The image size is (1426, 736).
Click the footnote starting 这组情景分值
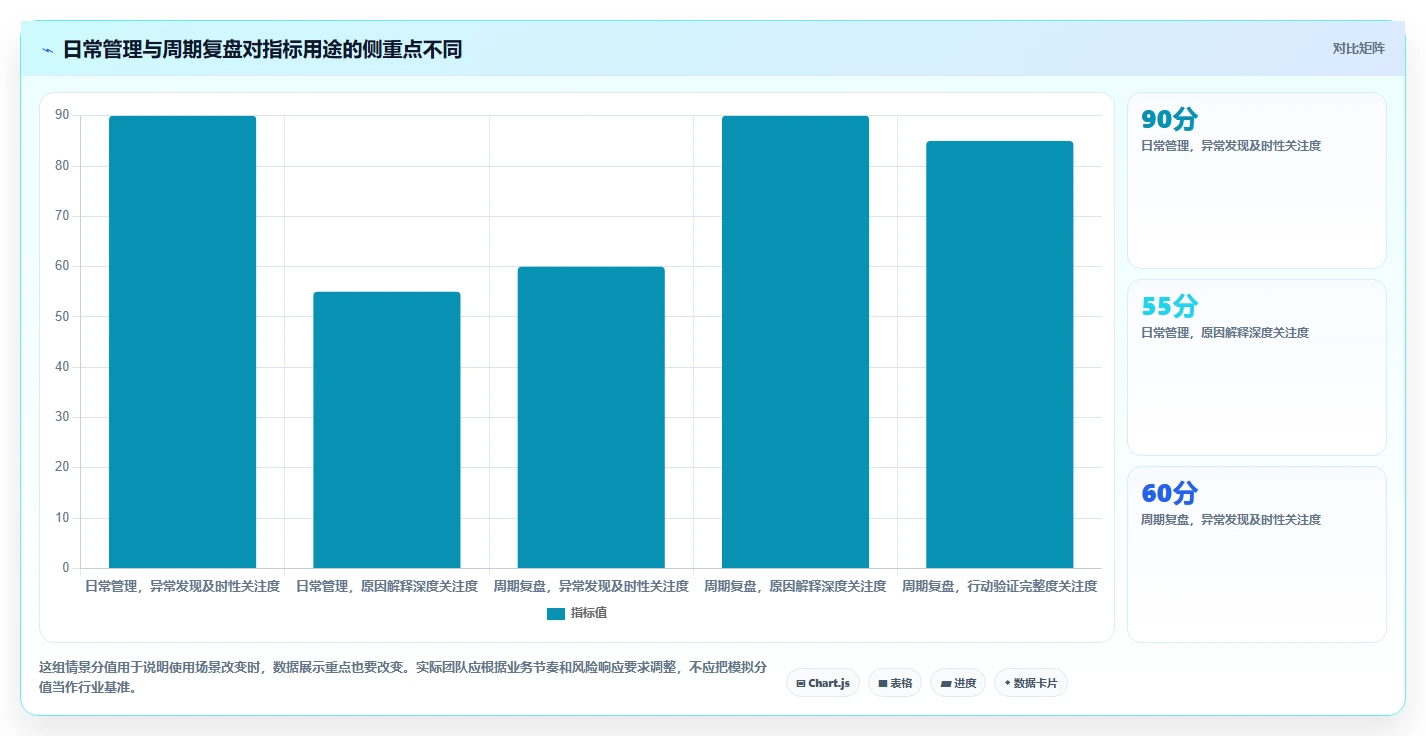[x=403, y=678]
